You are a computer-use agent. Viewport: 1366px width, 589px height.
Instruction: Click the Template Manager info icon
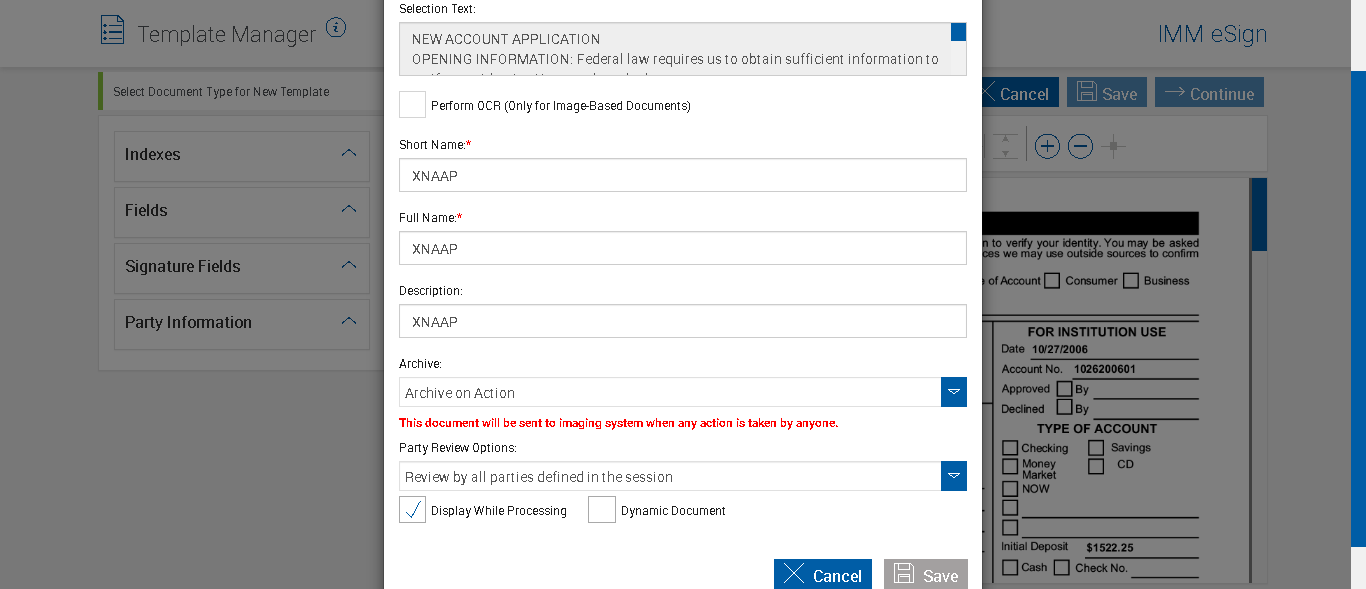(336, 28)
